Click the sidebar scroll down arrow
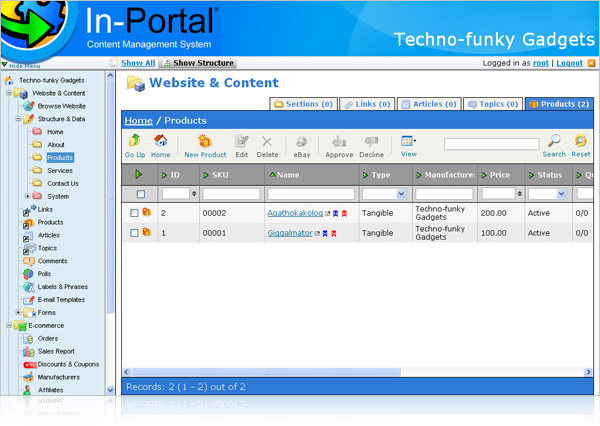 110,390
